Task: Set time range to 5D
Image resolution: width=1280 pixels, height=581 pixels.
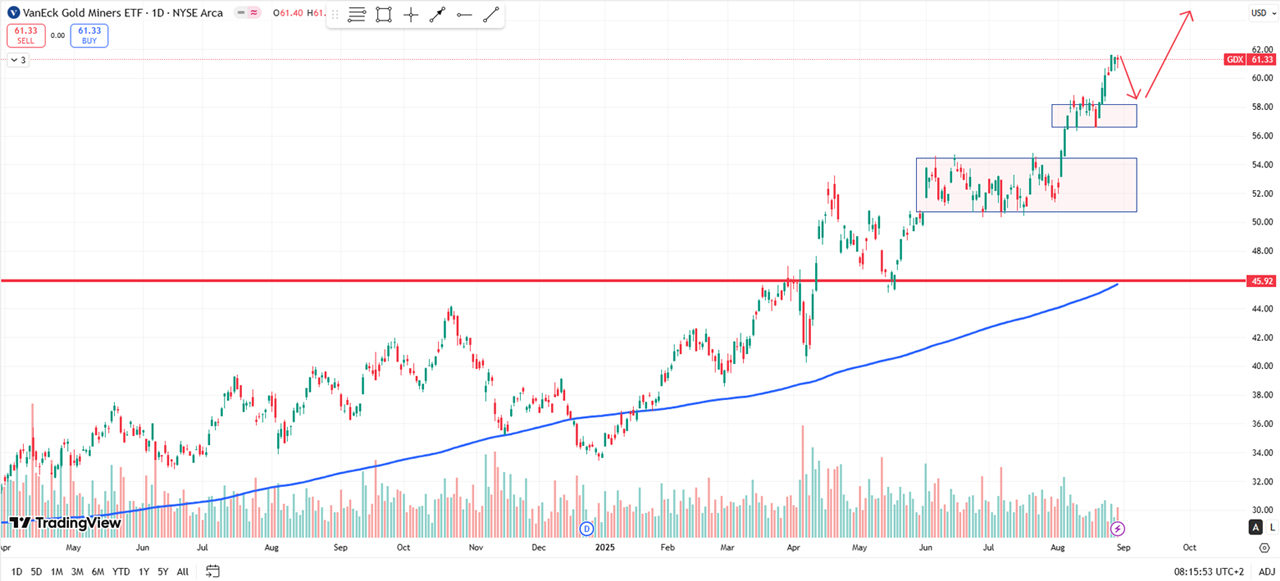Action: (36, 572)
